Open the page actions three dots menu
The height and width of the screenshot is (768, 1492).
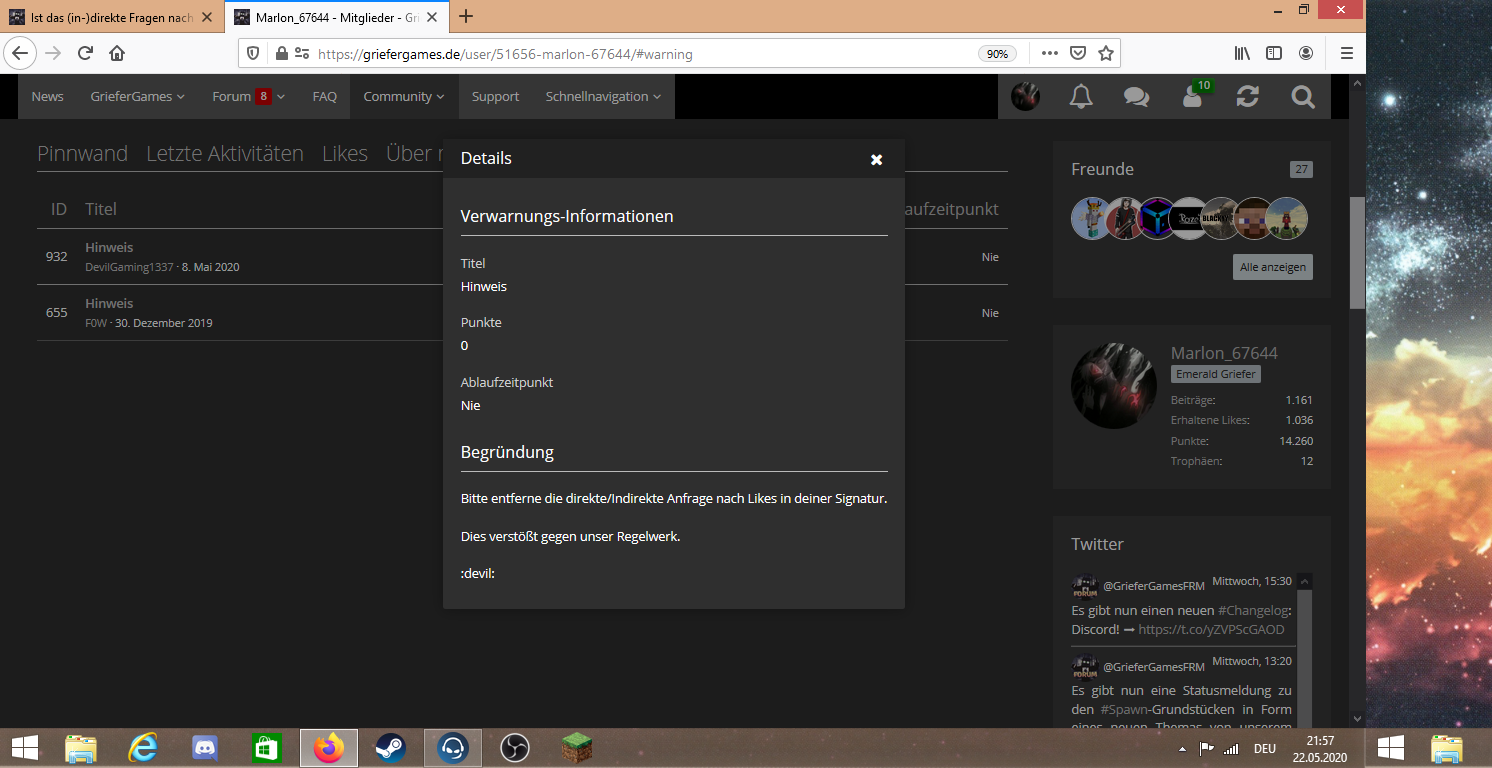coord(1049,54)
